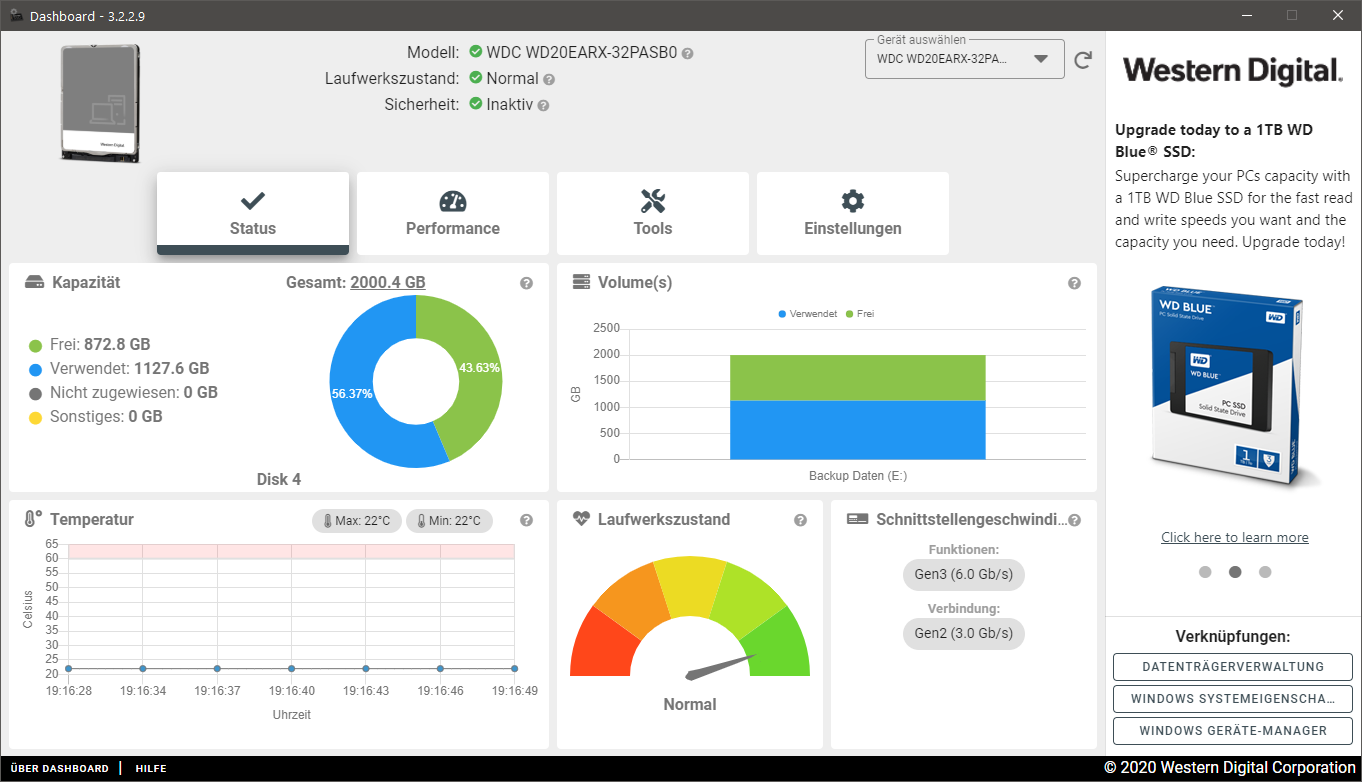This screenshot has width=1362, height=782.
Task: Open the Kapazität panel help icon
Action: pyautogui.click(x=527, y=283)
